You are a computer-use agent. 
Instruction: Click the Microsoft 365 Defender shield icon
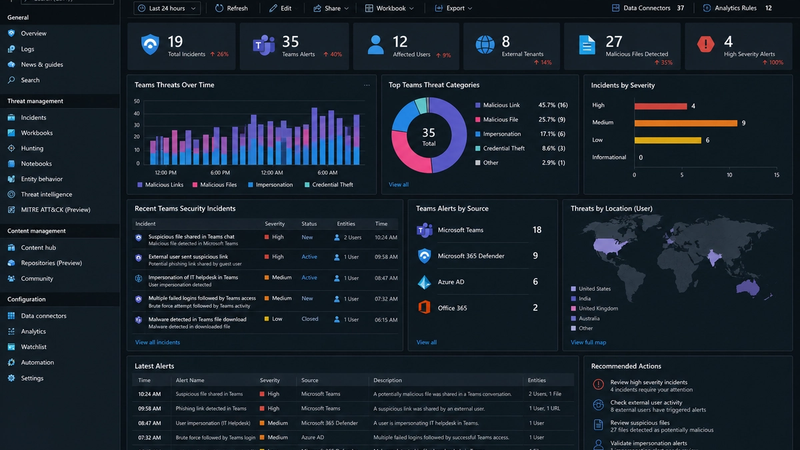[424, 256]
